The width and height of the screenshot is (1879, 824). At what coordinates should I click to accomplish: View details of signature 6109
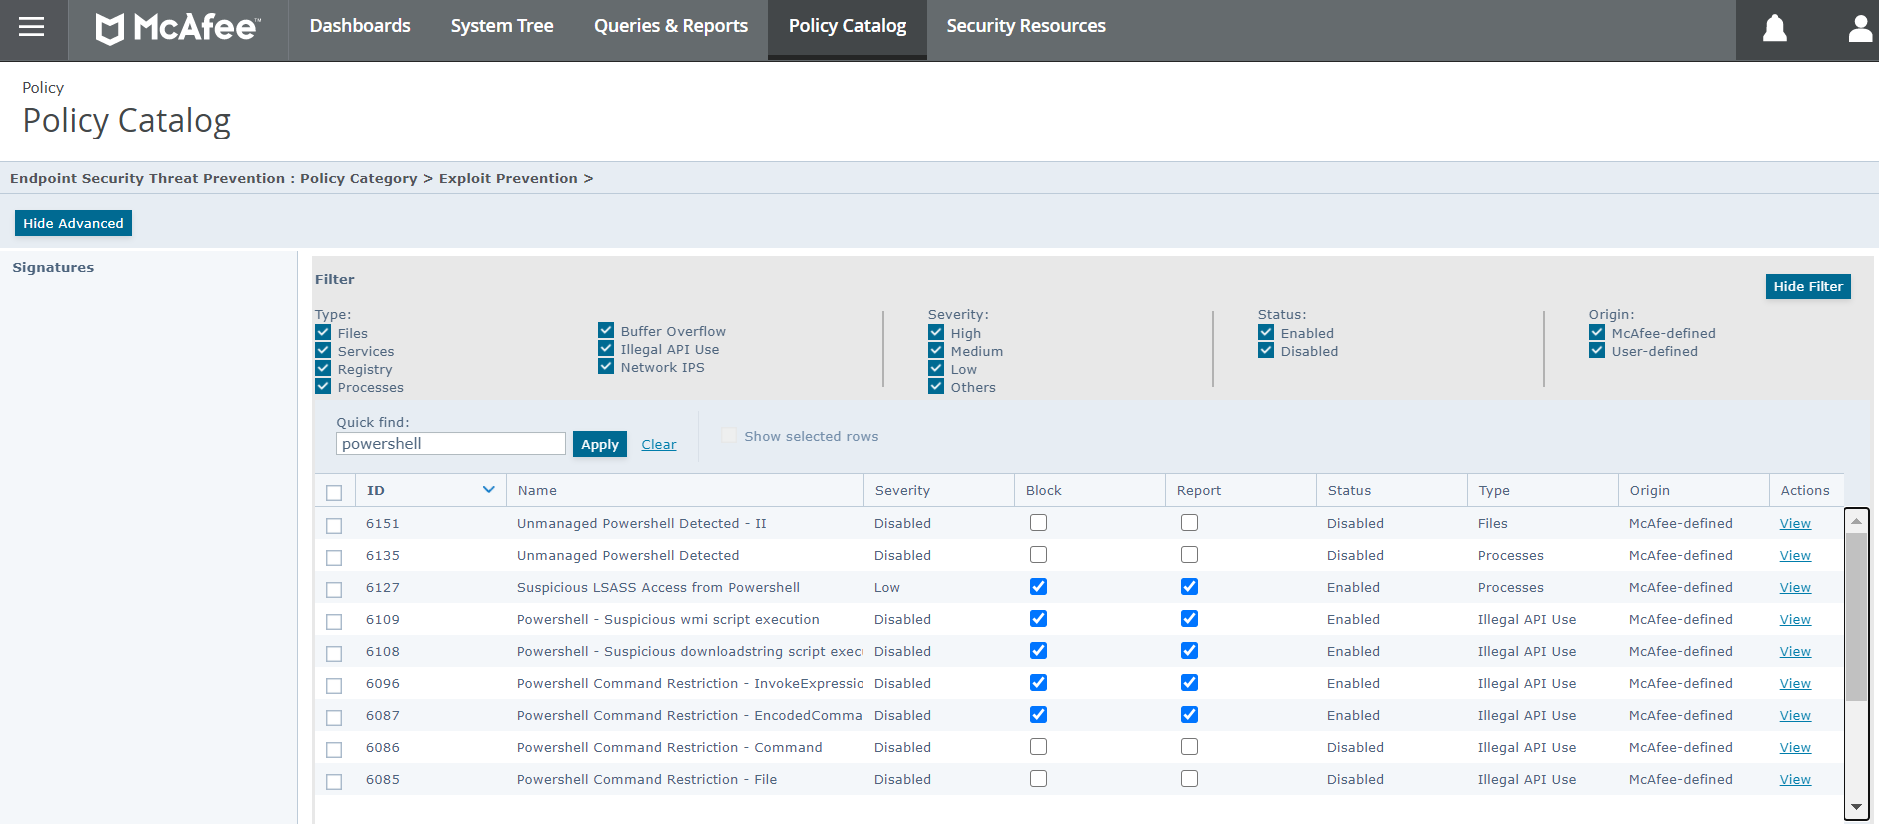(x=1795, y=620)
